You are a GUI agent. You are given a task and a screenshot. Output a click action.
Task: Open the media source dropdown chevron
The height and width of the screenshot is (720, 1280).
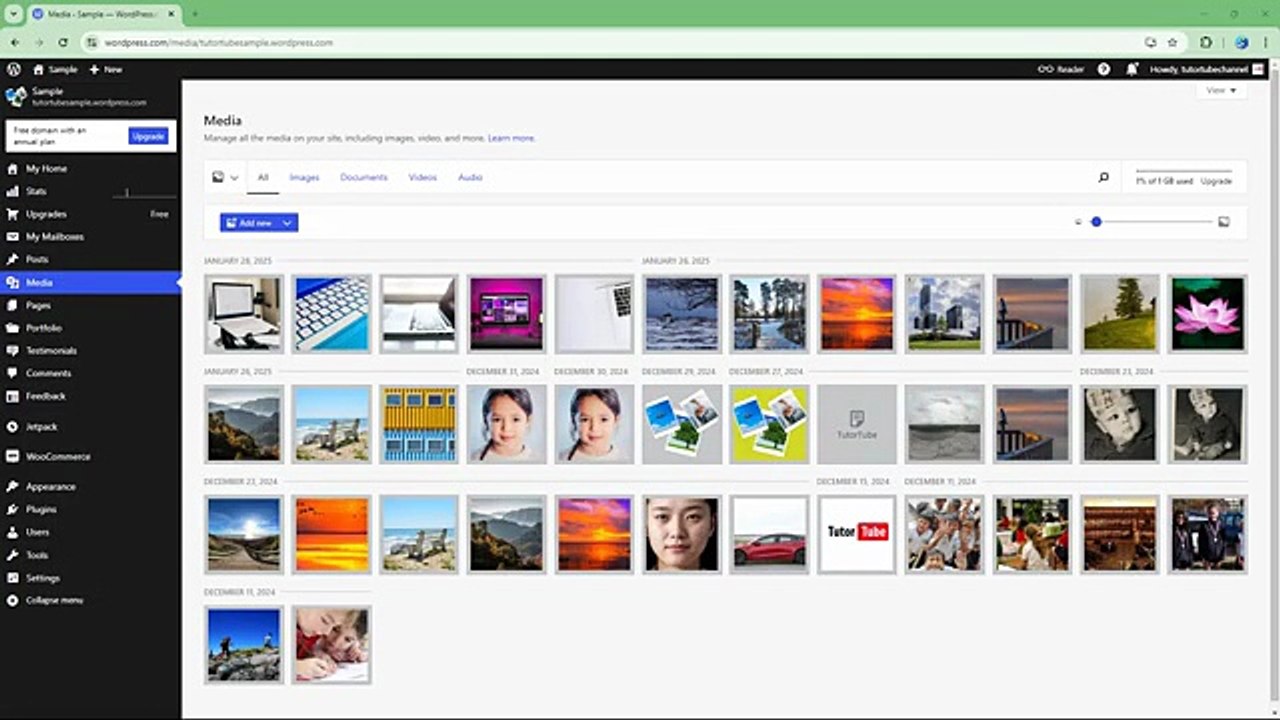[x=234, y=177]
